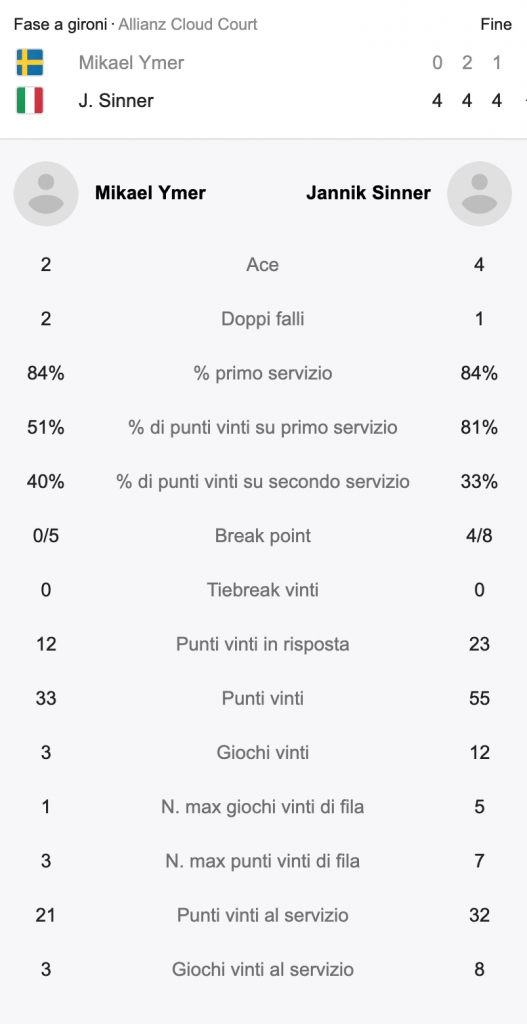Image resolution: width=527 pixels, height=1024 pixels.
Task: Select the Mikael Ymer name in the stats header
Action: (150, 193)
